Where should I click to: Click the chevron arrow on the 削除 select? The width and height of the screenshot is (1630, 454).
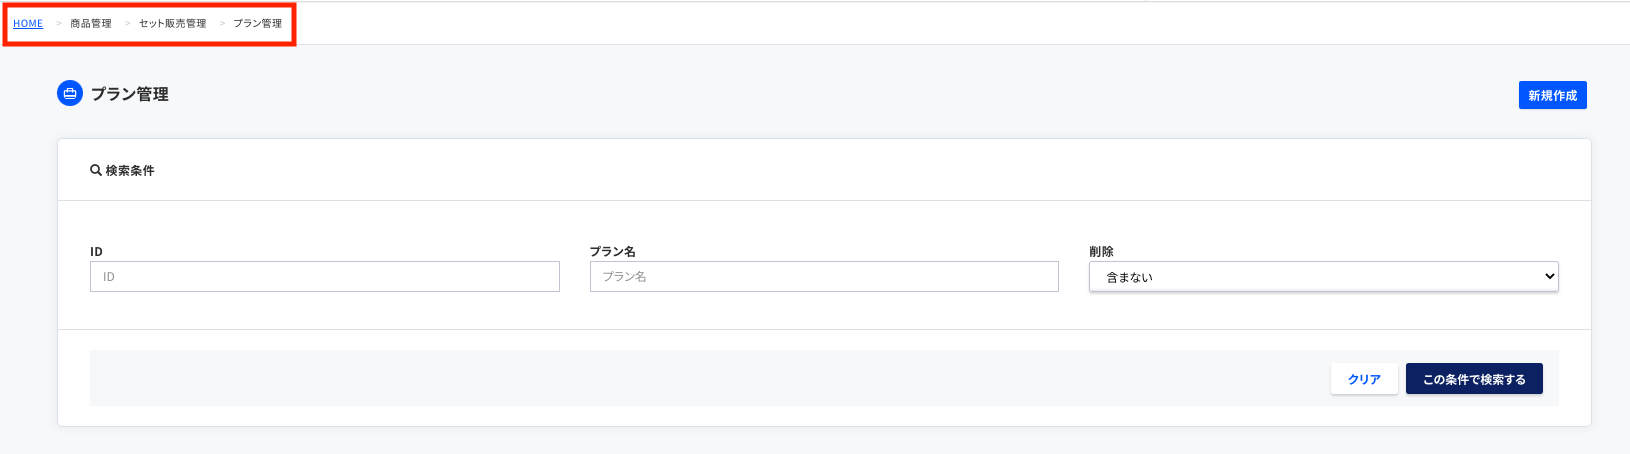1549,277
